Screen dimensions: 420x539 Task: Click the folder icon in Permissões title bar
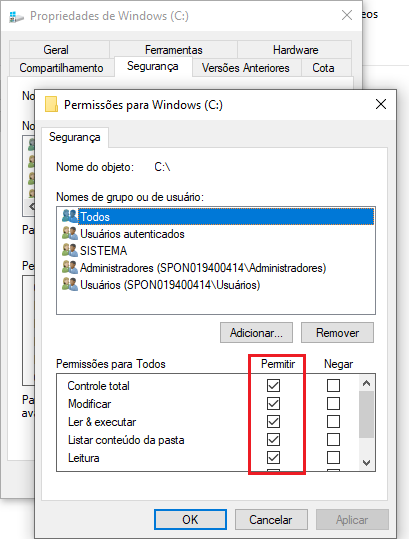pyautogui.click(x=51, y=104)
